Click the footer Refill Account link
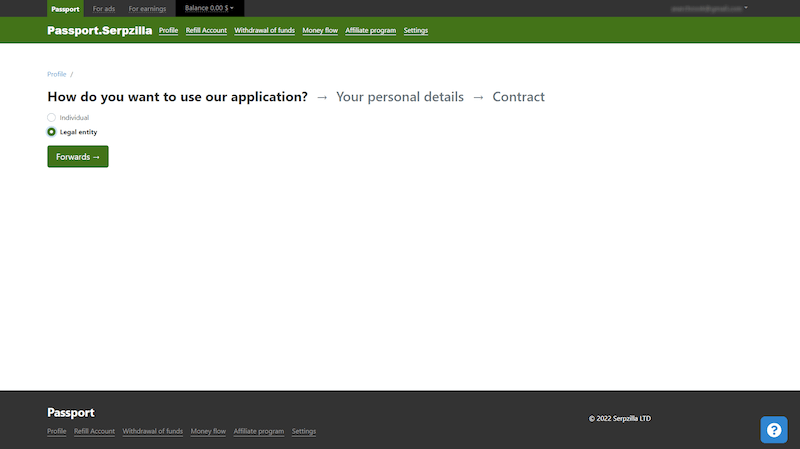 click(x=94, y=431)
